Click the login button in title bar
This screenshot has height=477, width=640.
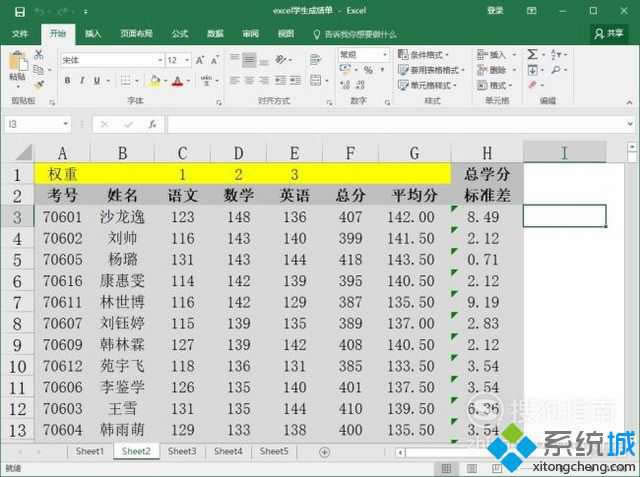pos(495,11)
